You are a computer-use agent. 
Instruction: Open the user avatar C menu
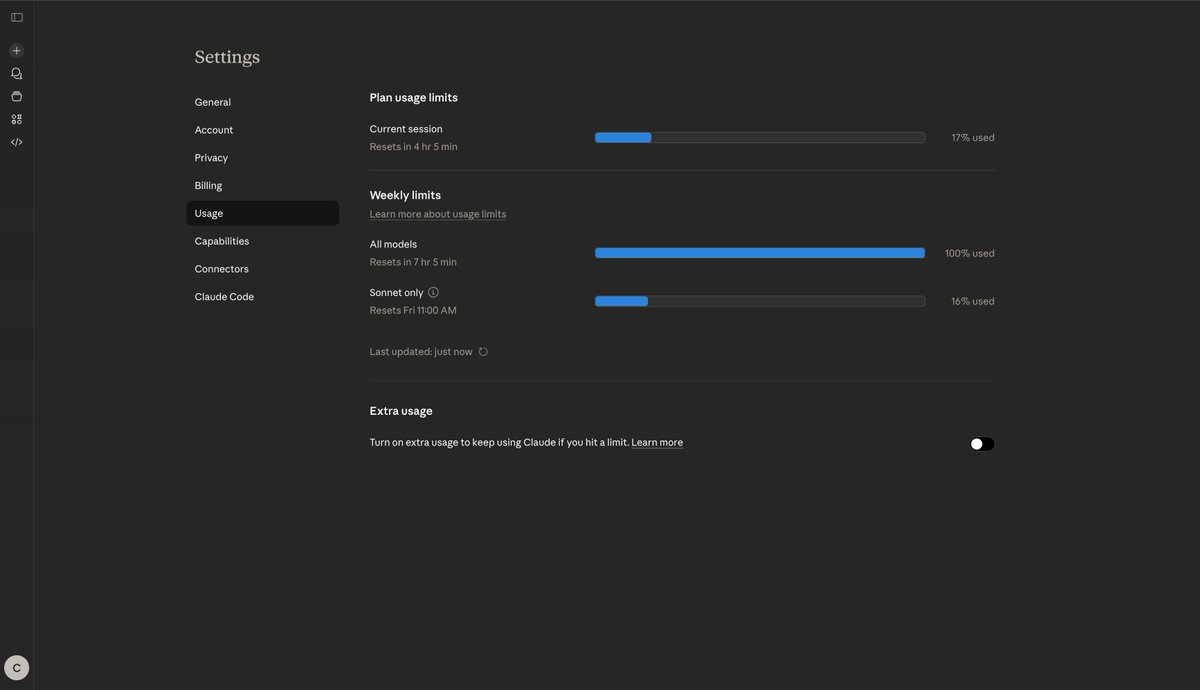point(16,668)
